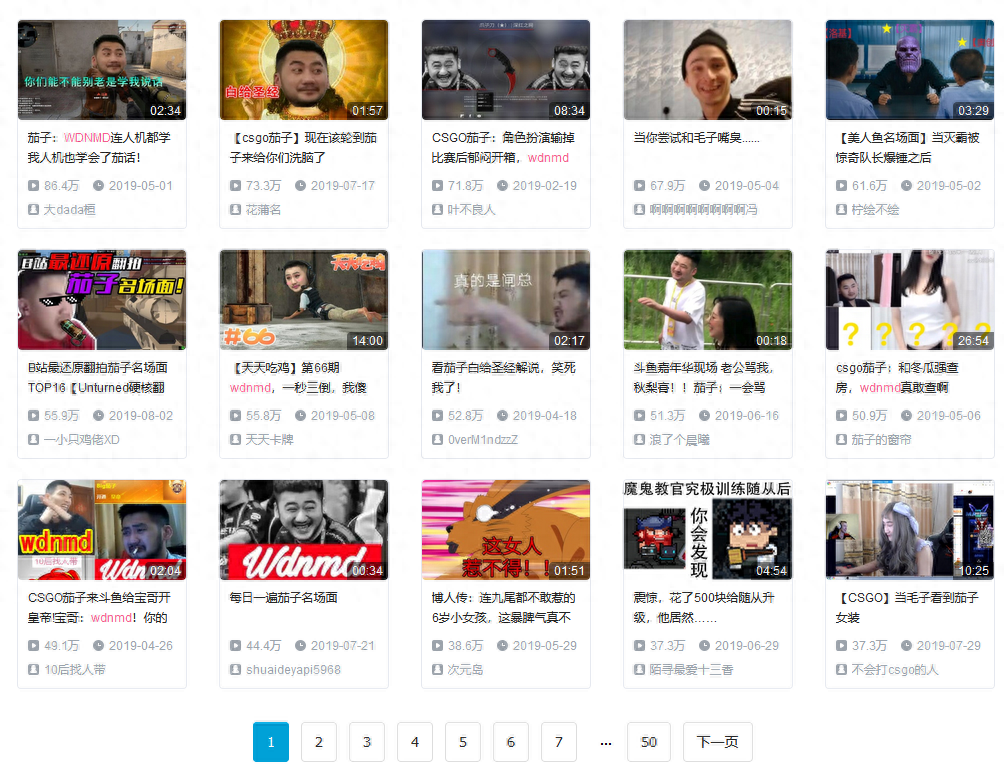
Task: Jump to page 50 of results
Action: pos(649,742)
